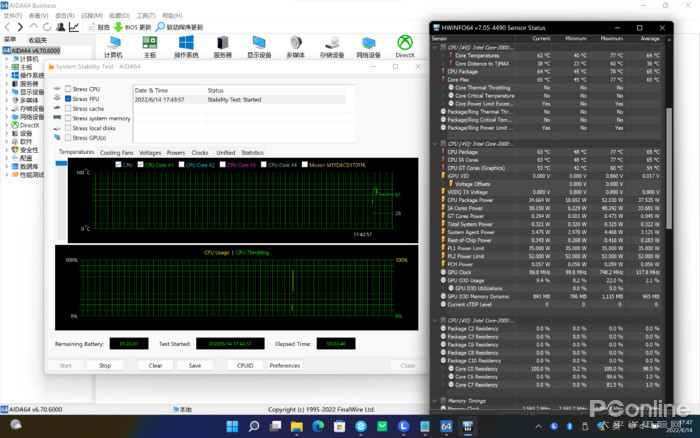Open Windows Start button on taskbar
The image size is (700, 438).
(232, 426)
